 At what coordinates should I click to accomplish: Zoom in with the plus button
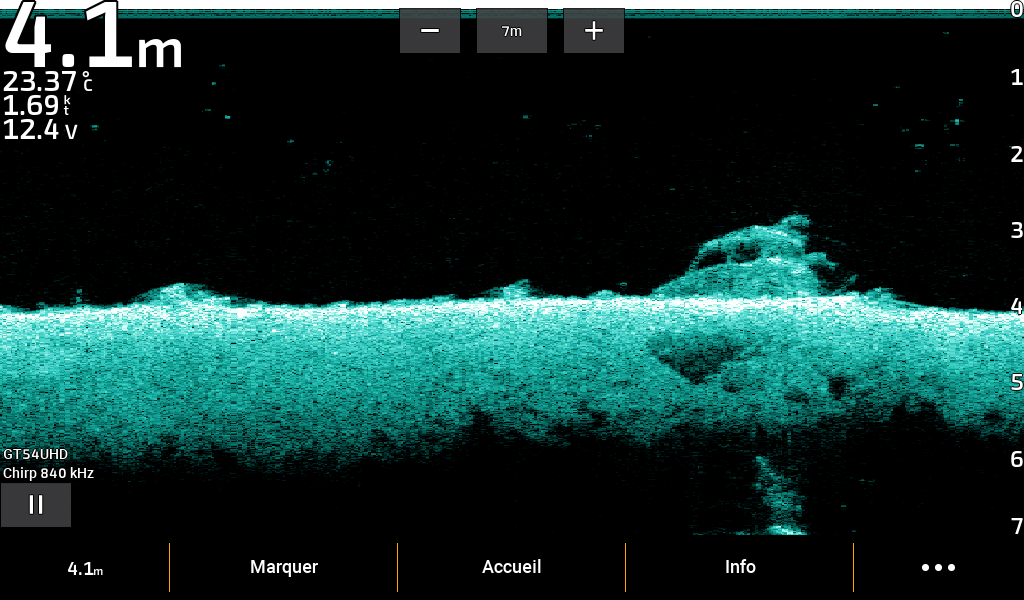(x=594, y=31)
